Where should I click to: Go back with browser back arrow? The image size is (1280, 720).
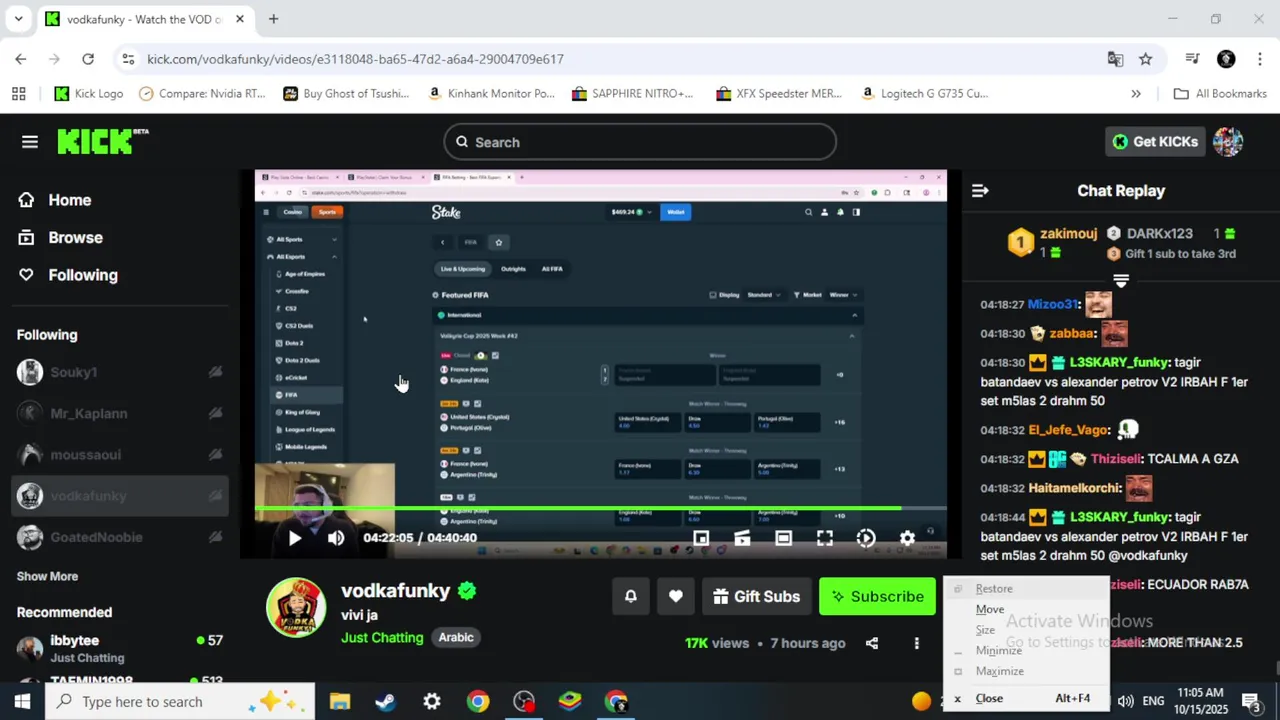tap(21, 59)
